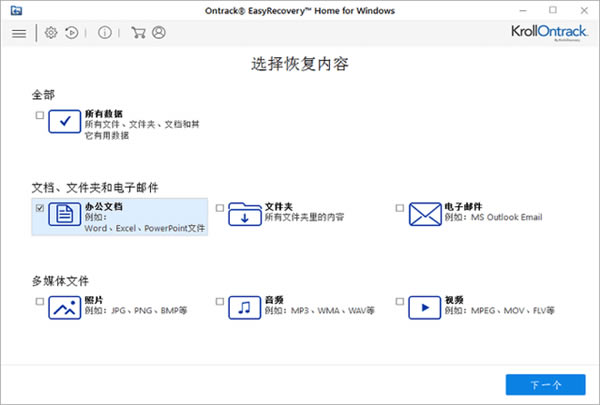This screenshot has width=600, height=405.
Task: Click the 照片 picture icon
Action: click(x=65, y=307)
